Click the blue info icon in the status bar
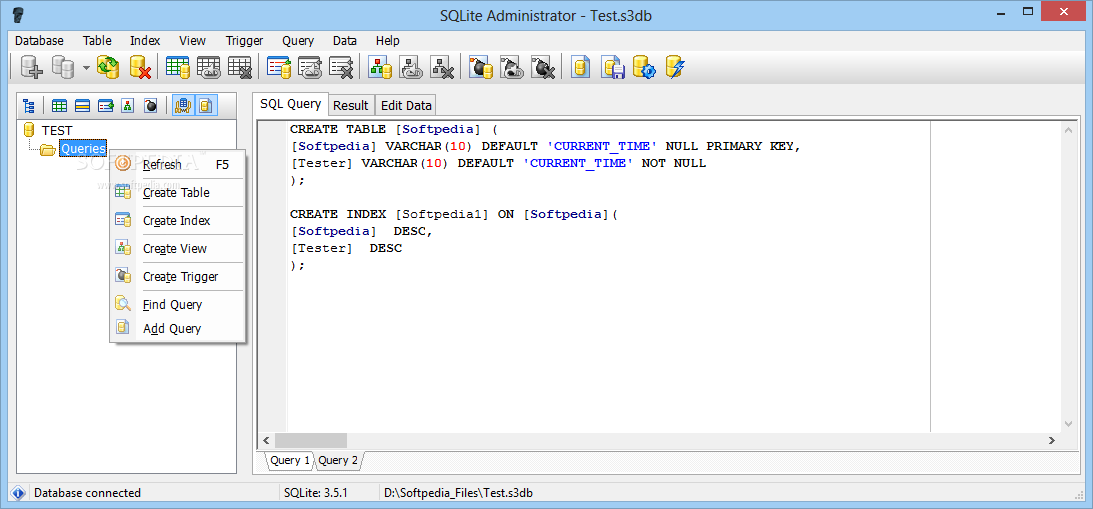1093x509 pixels. 19,493
